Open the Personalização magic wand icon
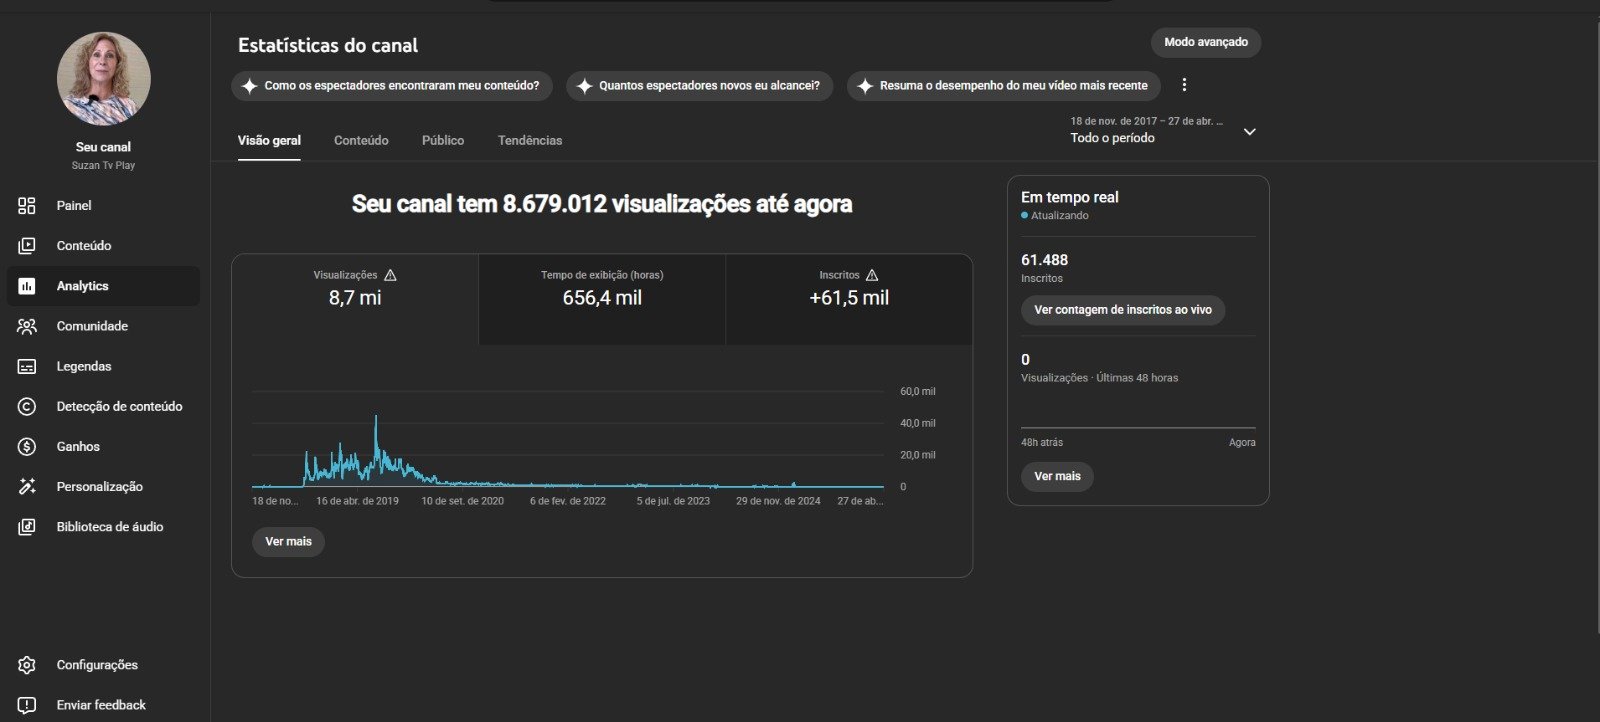Screen dimensions: 1600x722 [27, 487]
